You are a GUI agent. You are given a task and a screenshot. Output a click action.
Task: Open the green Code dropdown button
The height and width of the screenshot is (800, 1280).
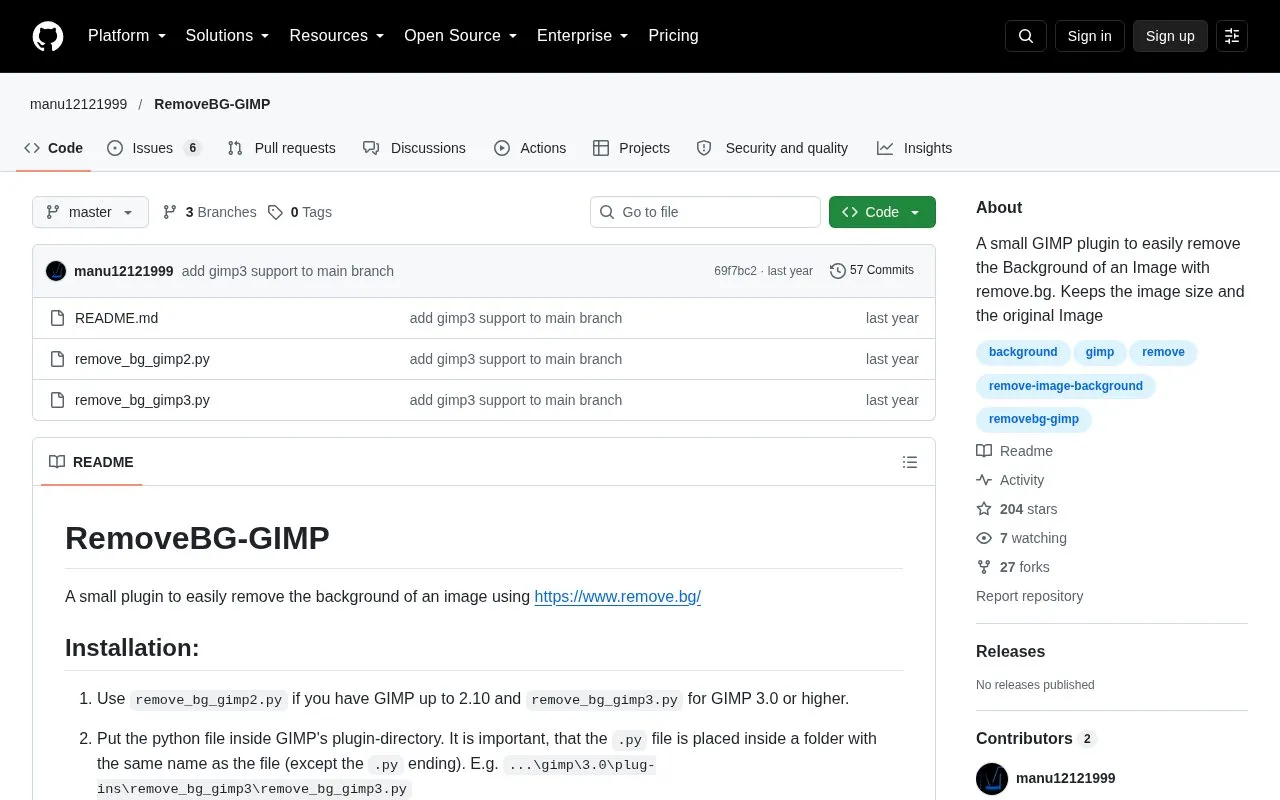pyautogui.click(x=882, y=212)
